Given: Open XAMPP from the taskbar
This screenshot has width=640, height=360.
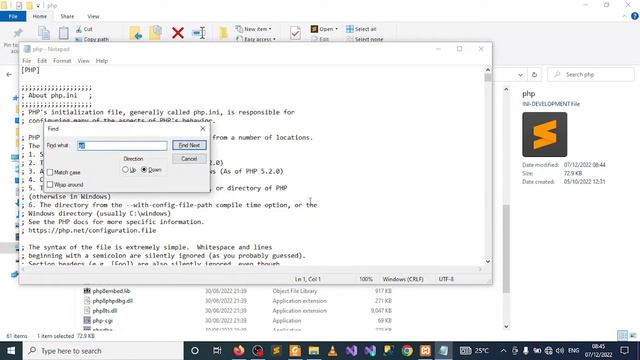Looking at the screenshot, I should (x=425, y=351).
